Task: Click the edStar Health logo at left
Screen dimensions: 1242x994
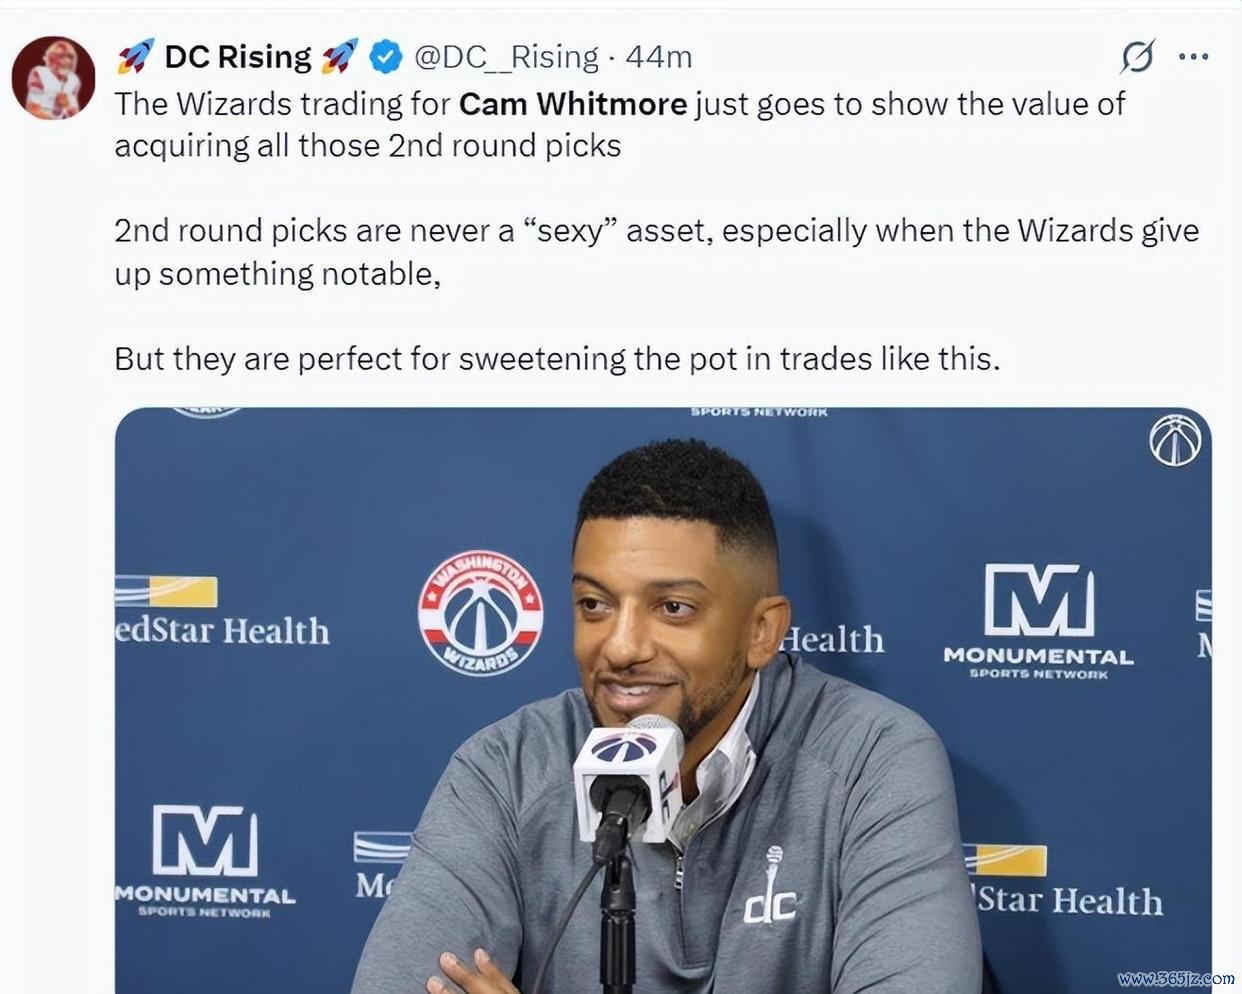Action: [x=222, y=612]
